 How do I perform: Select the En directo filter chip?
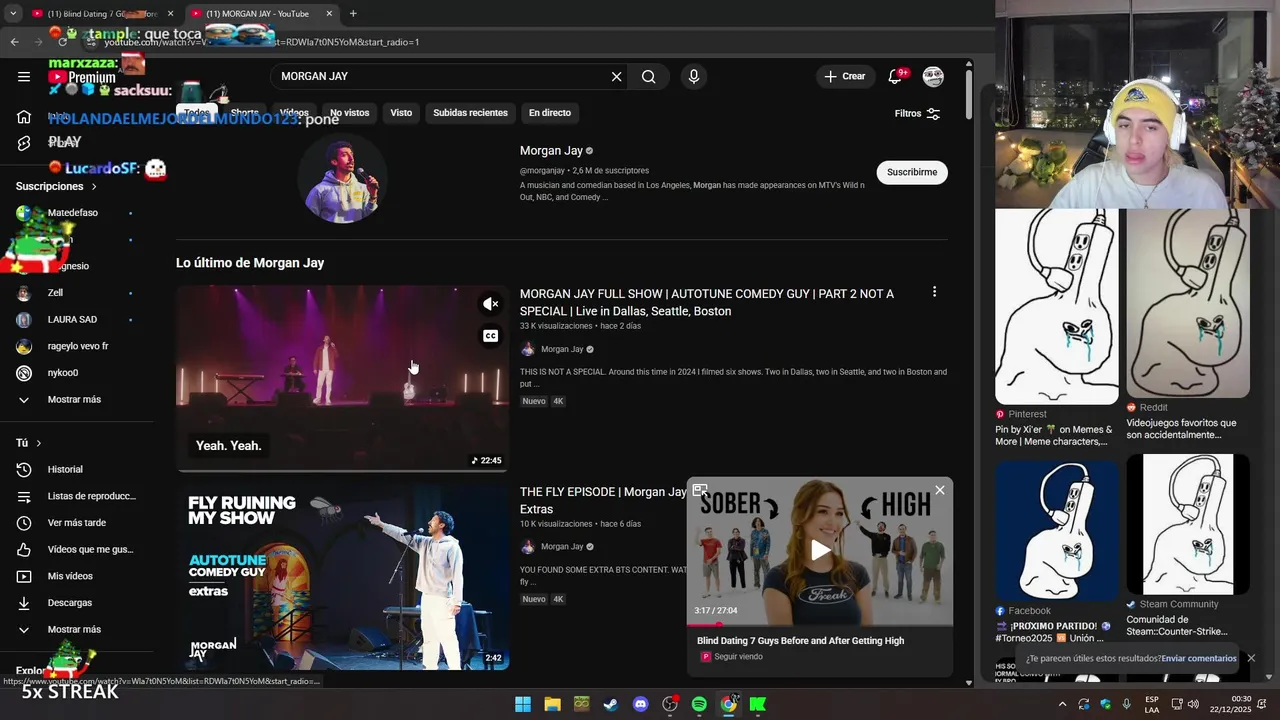click(x=550, y=113)
